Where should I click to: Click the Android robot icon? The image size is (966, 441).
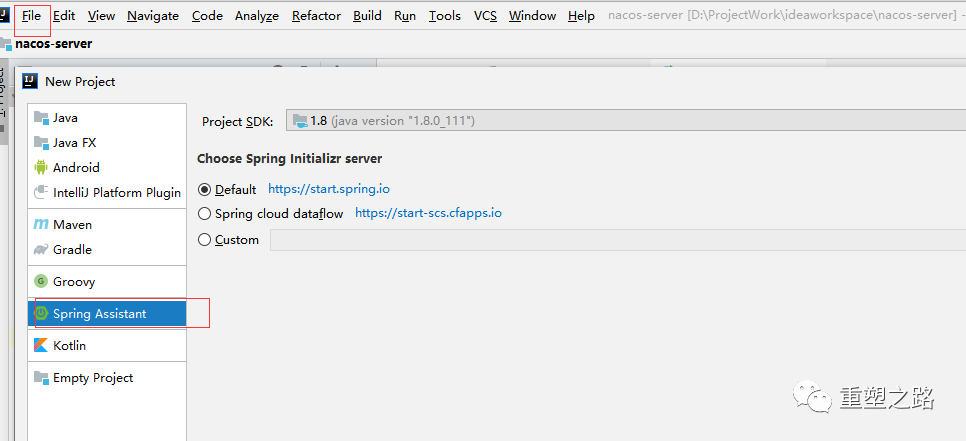(41, 167)
